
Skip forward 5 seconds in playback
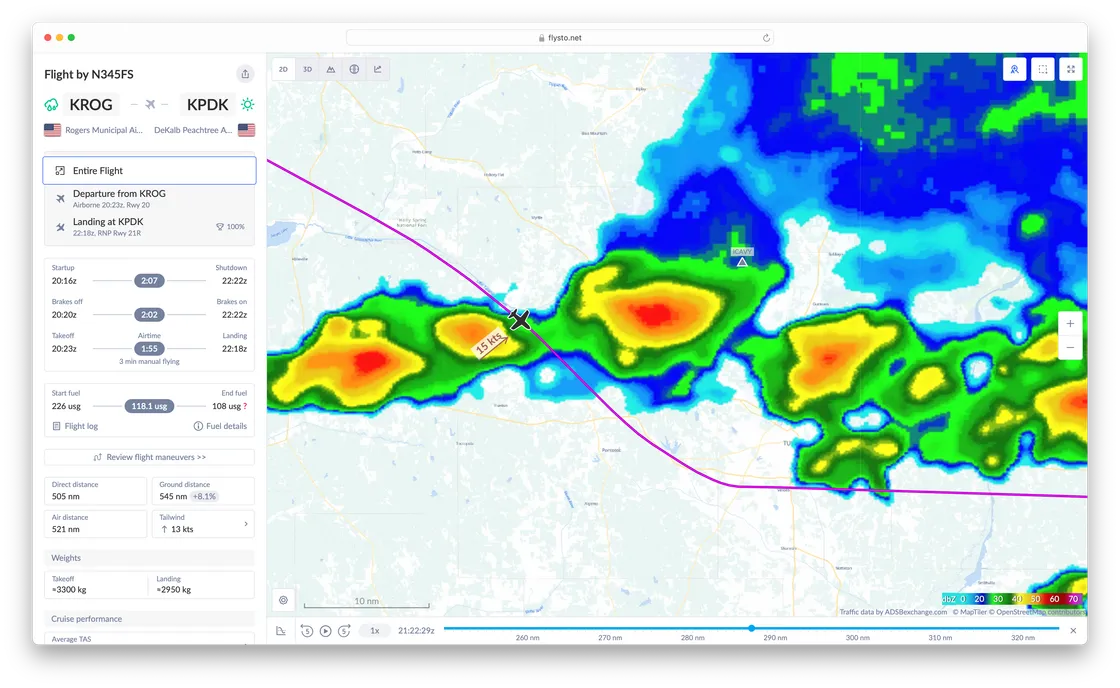(x=344, y=631)
